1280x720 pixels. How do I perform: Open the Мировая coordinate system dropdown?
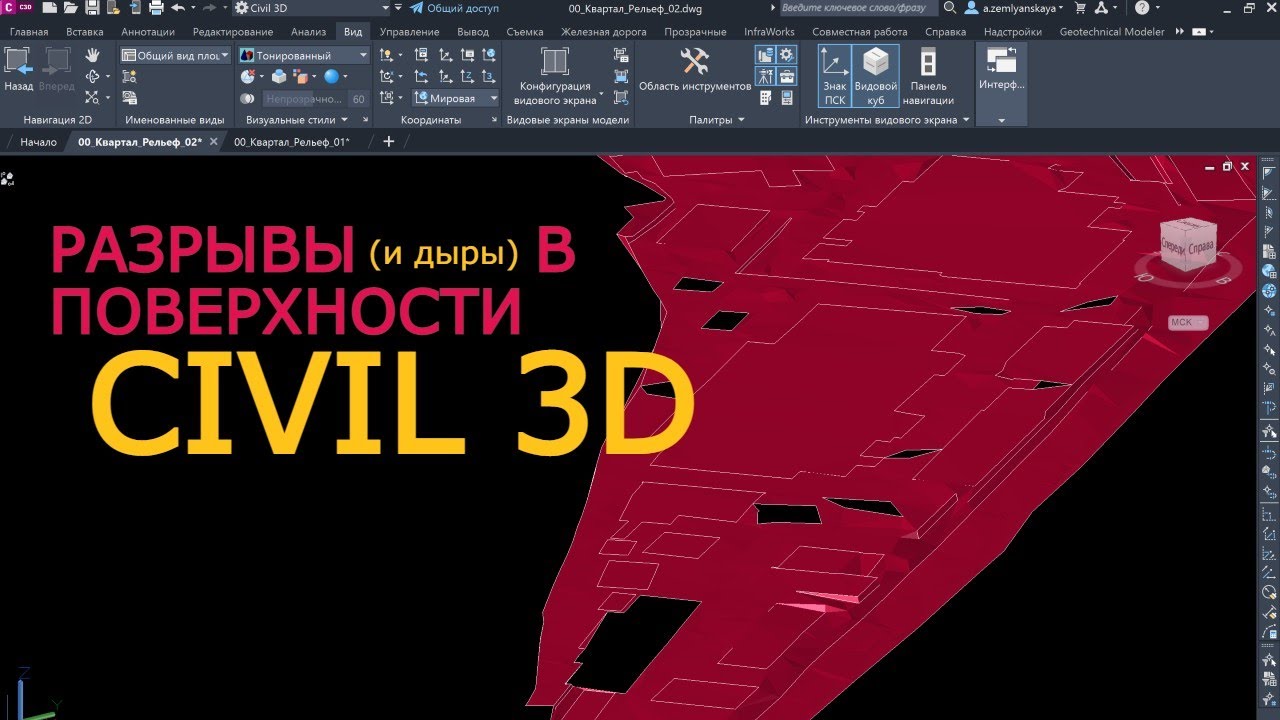coord(455,98)
